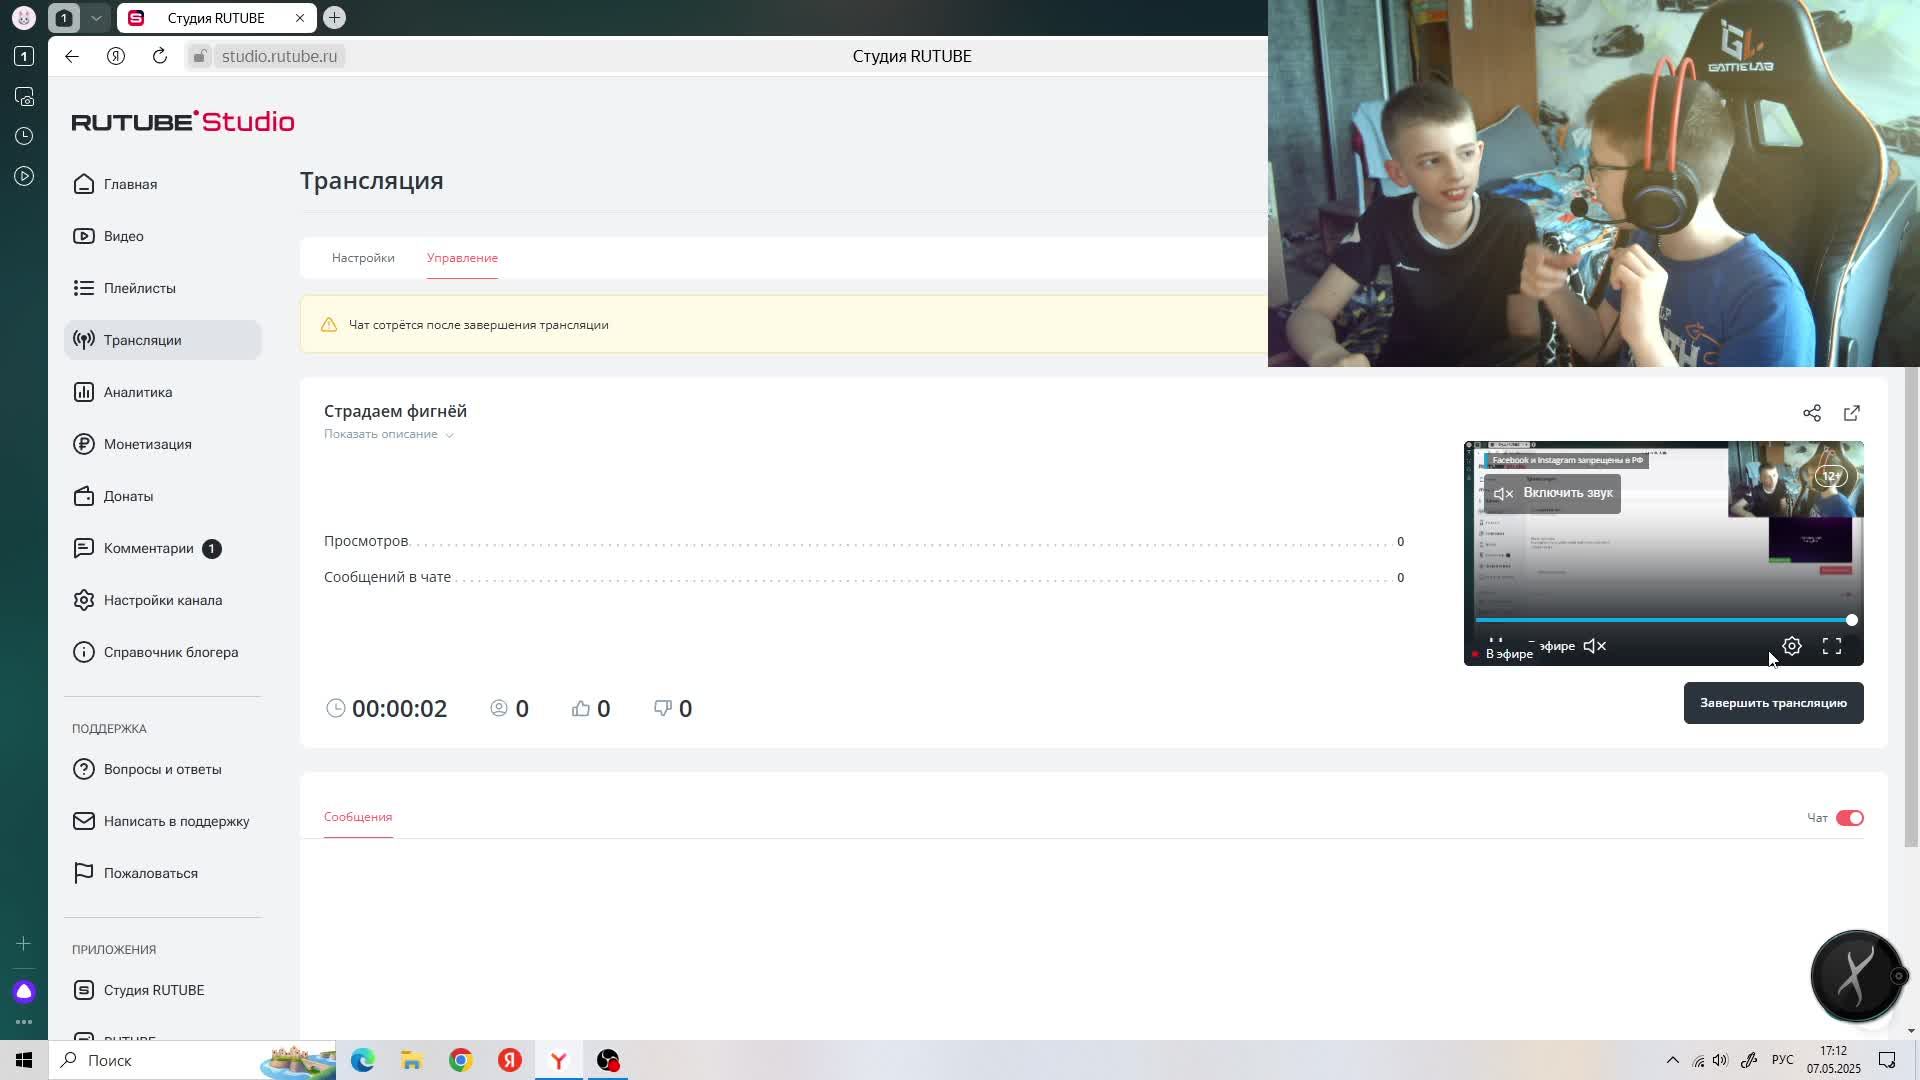Open the player settings gear icon
The width and height of the screenshot is (1920, 1080).
tap(1791, 646)
